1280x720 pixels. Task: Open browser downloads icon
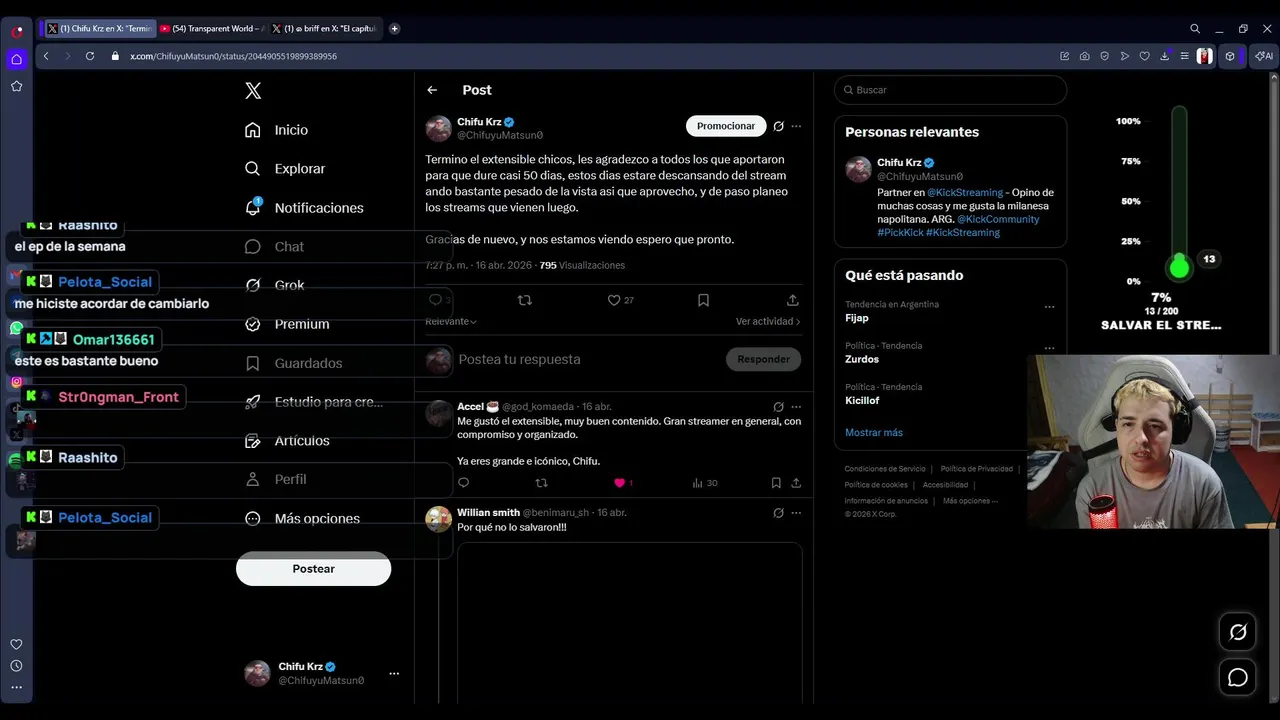coord(1165,56)
